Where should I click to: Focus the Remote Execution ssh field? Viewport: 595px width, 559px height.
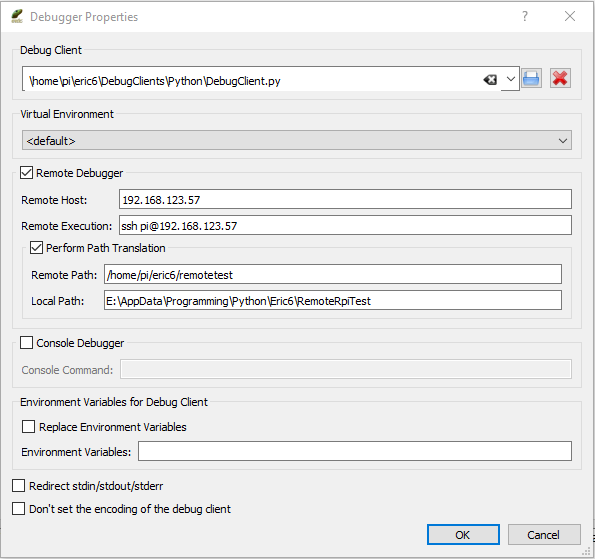coord(345,225)
